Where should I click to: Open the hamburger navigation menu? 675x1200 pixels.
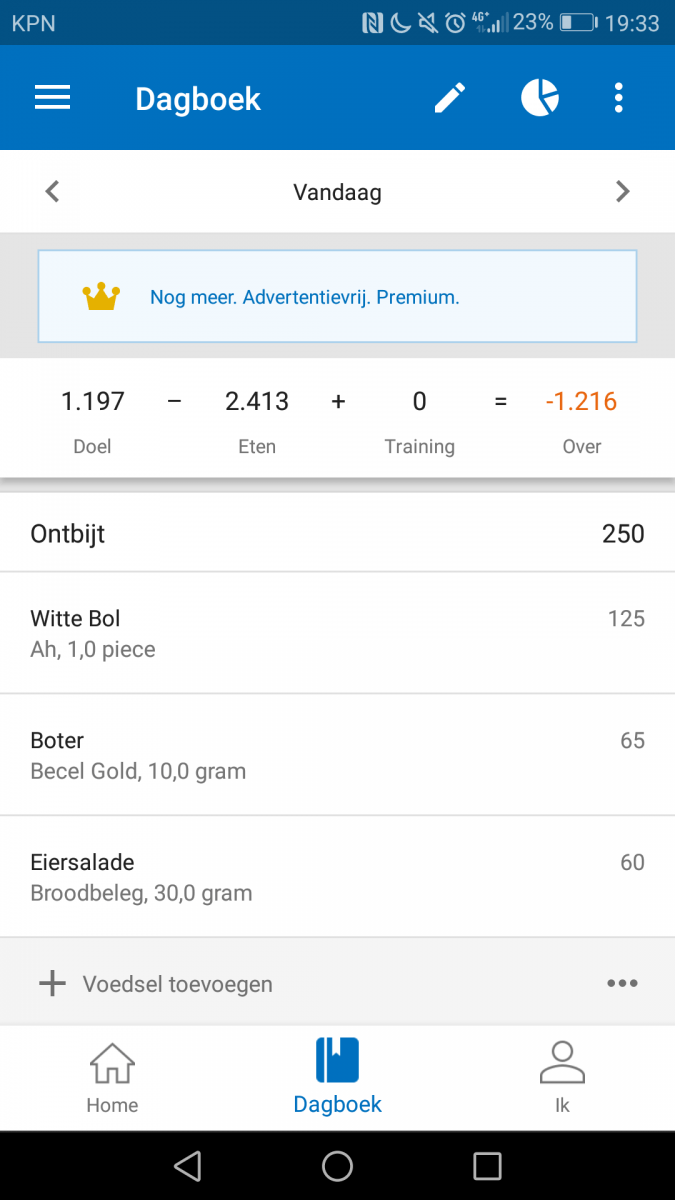tap(52, 98)
